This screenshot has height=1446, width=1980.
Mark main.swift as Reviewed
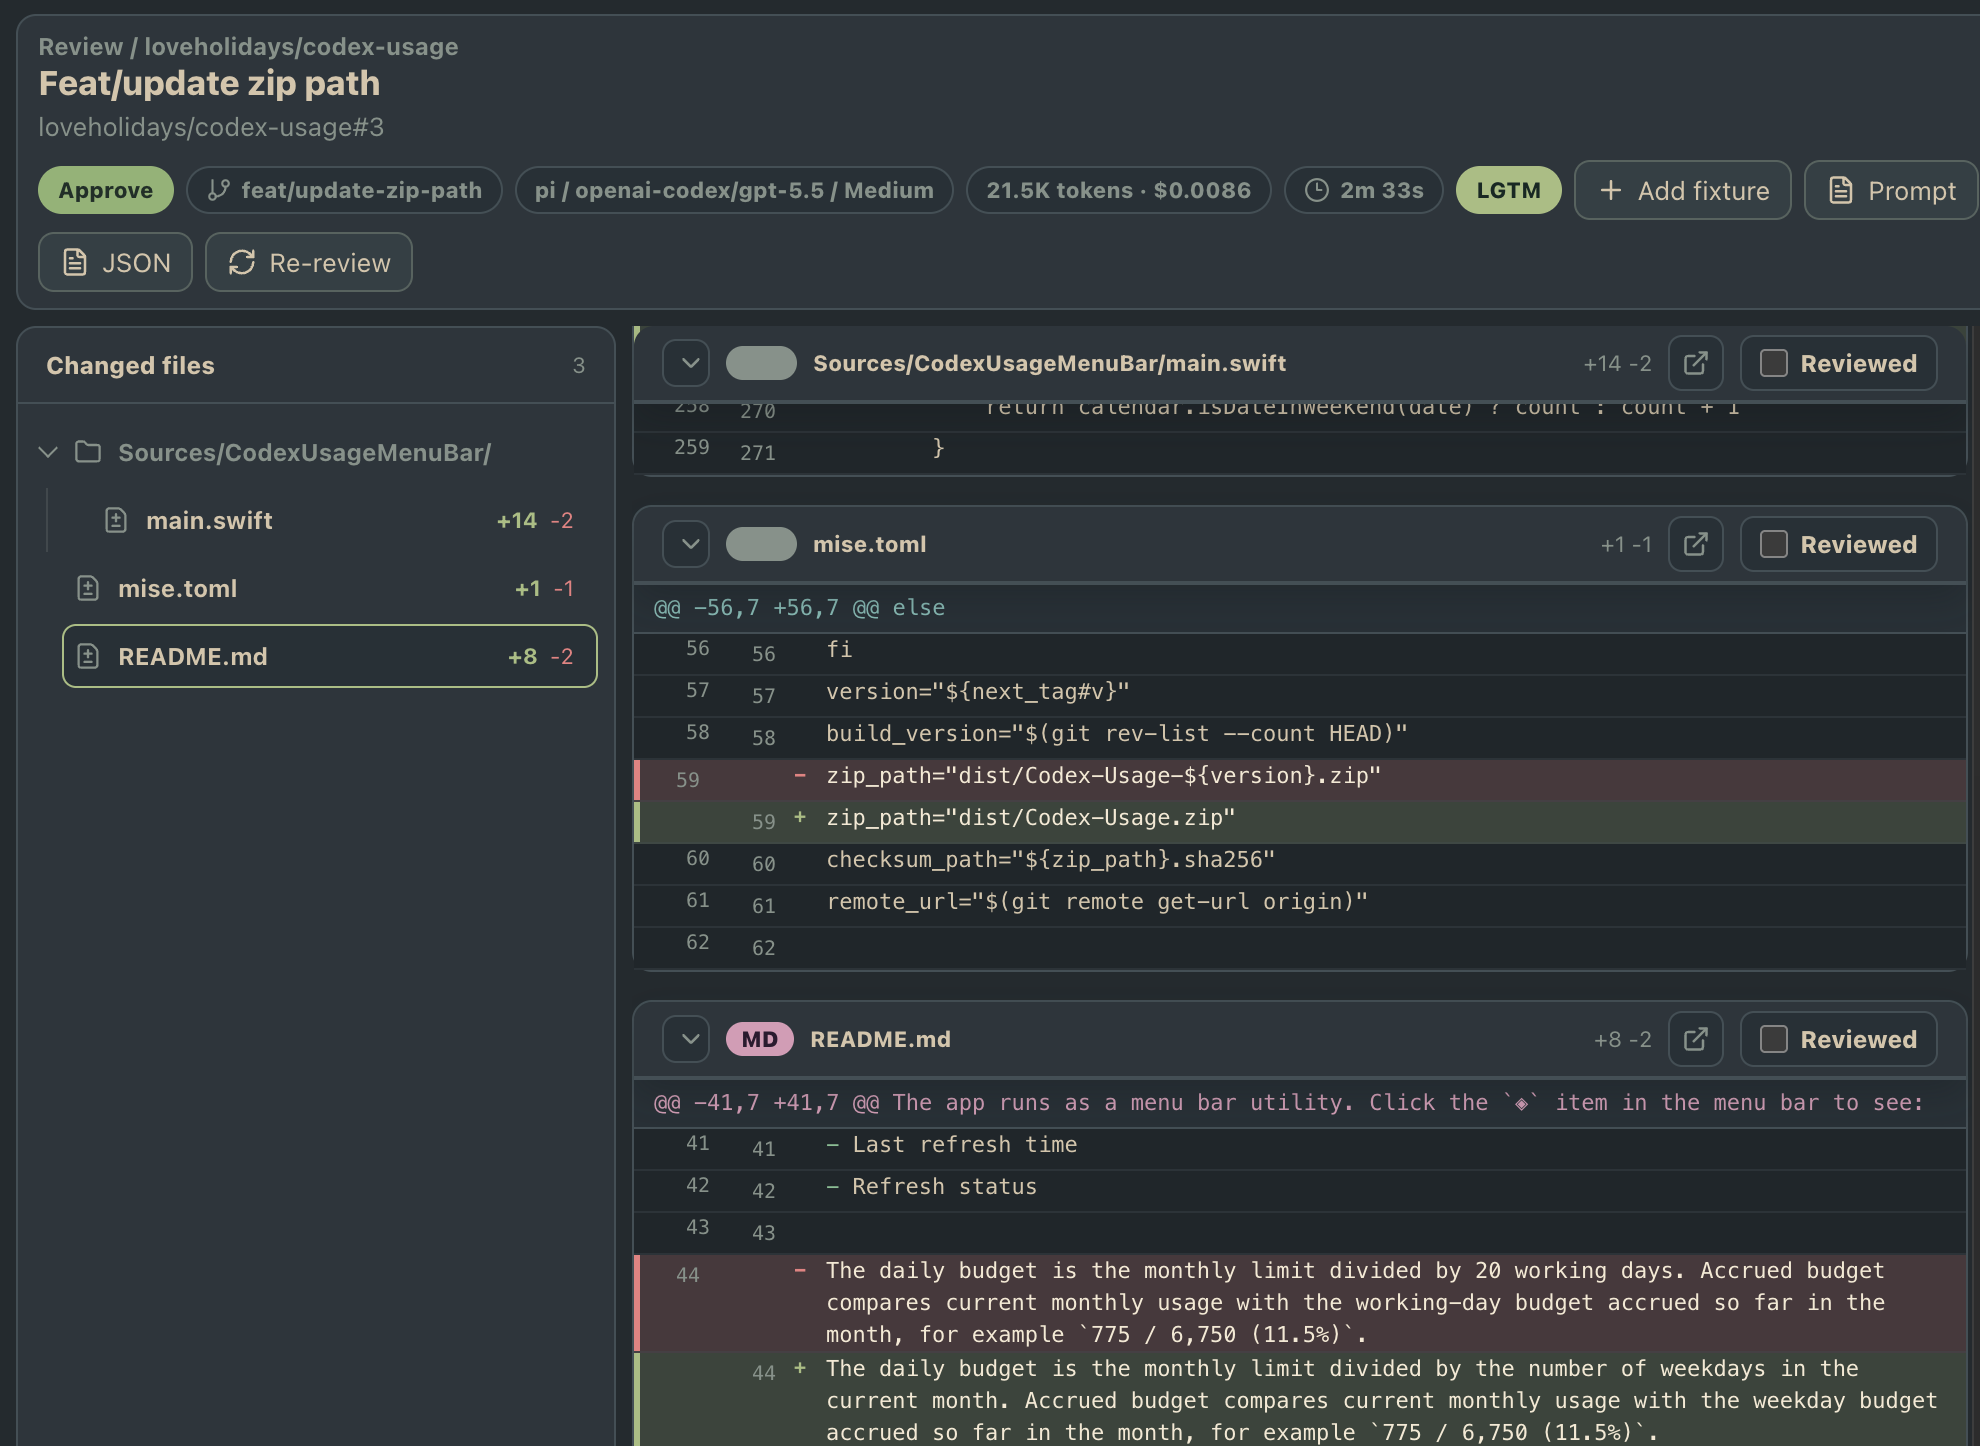1838,363
